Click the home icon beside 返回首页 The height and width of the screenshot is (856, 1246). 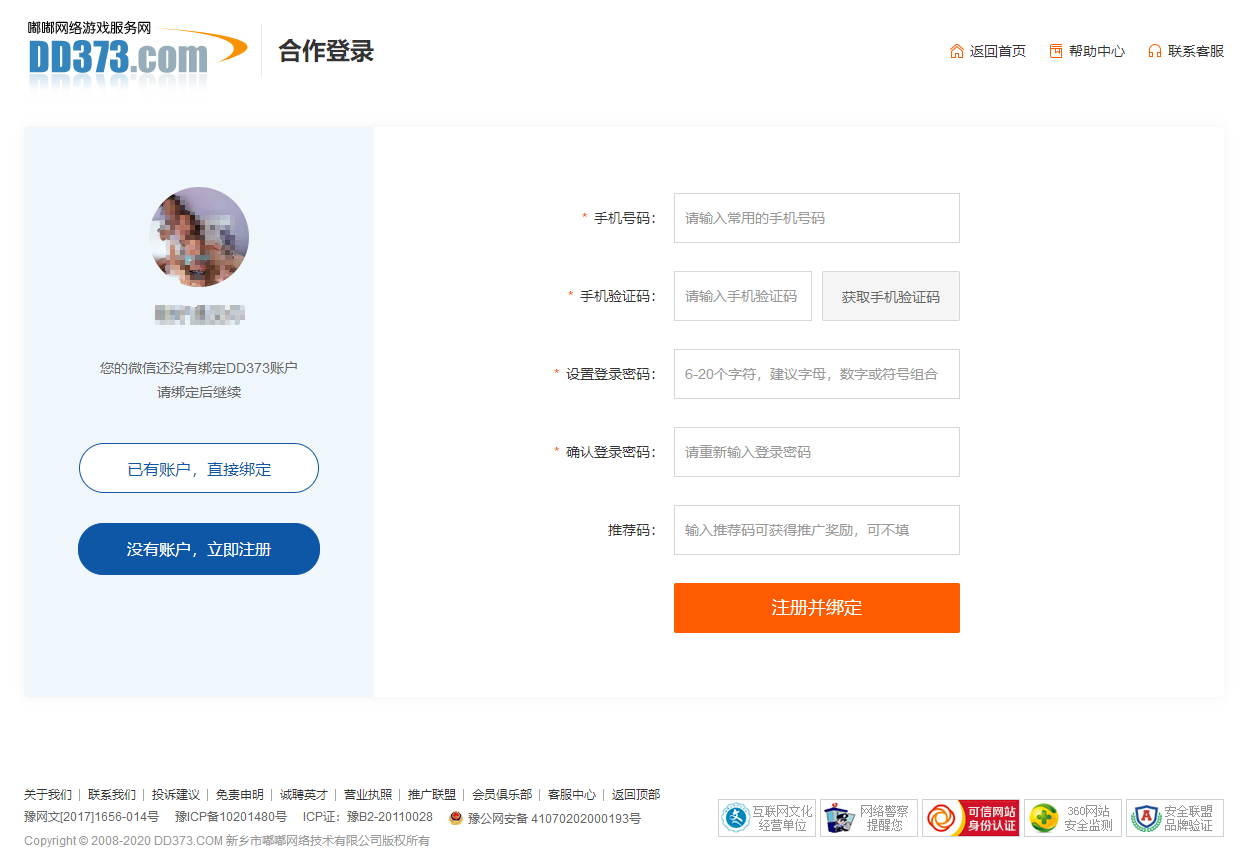coord(957,51)
